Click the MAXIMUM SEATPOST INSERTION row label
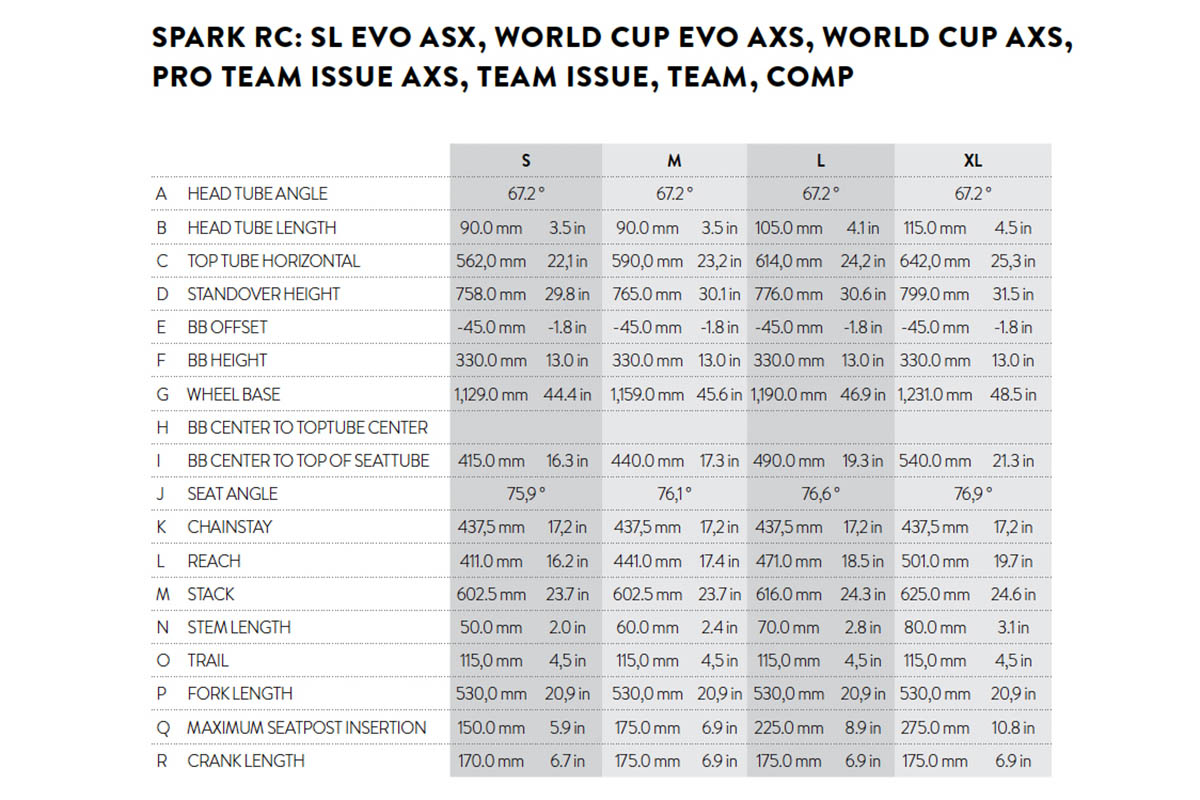The width and height of the screenshot is (1200, 800). [x=306, y=728]
